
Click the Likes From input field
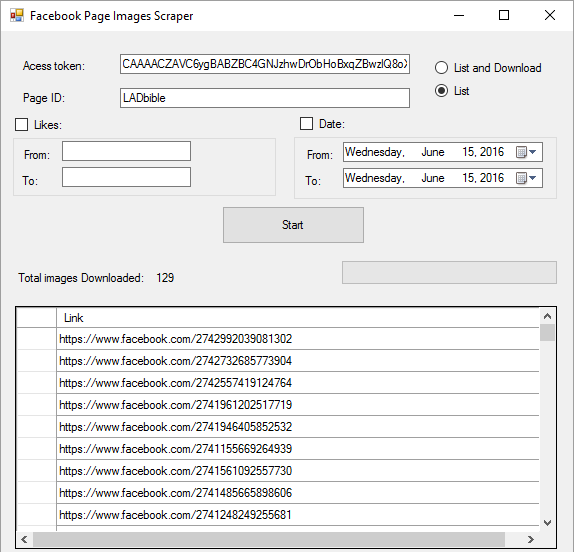[x=126, y=151]
